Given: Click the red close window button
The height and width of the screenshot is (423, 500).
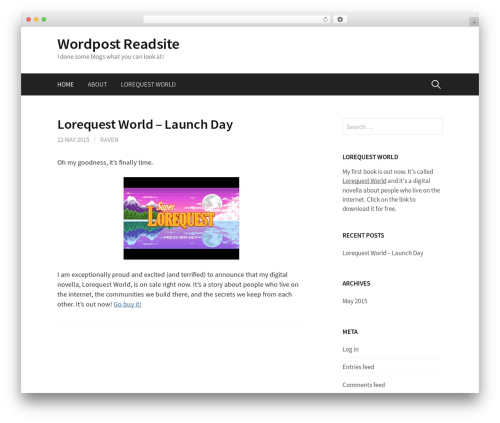Looking at the screenshot, I should tap(29, 19).
